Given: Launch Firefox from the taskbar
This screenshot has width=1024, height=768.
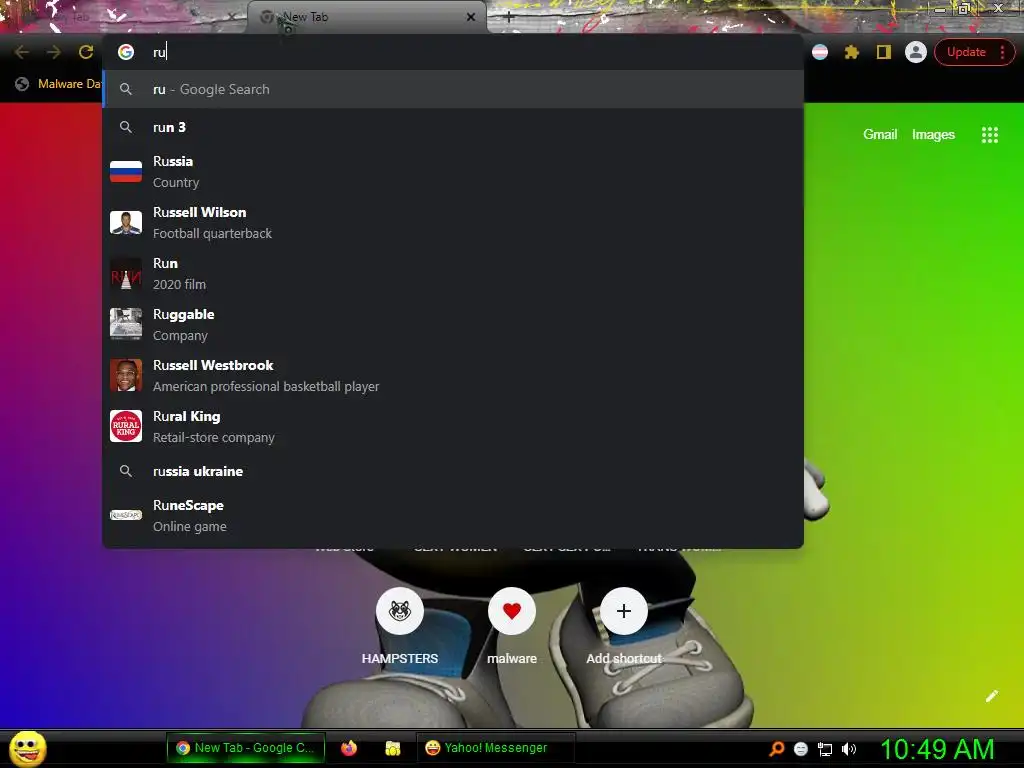Looking at the screenshot, I should pyautogui.click(x=349, y=748).
